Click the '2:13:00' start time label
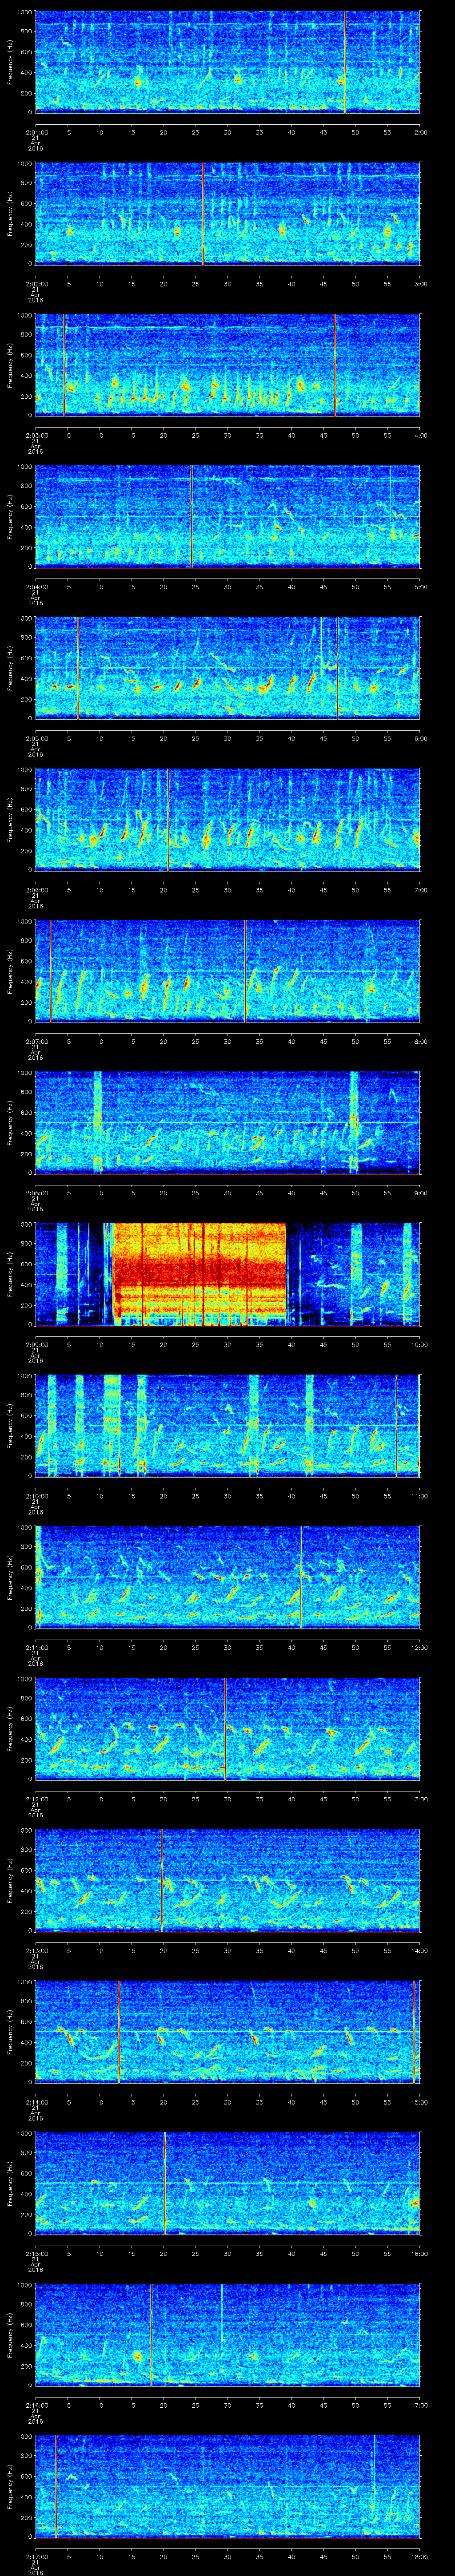The width and height of the screenshot is (455, 2576). [36, 1949]
